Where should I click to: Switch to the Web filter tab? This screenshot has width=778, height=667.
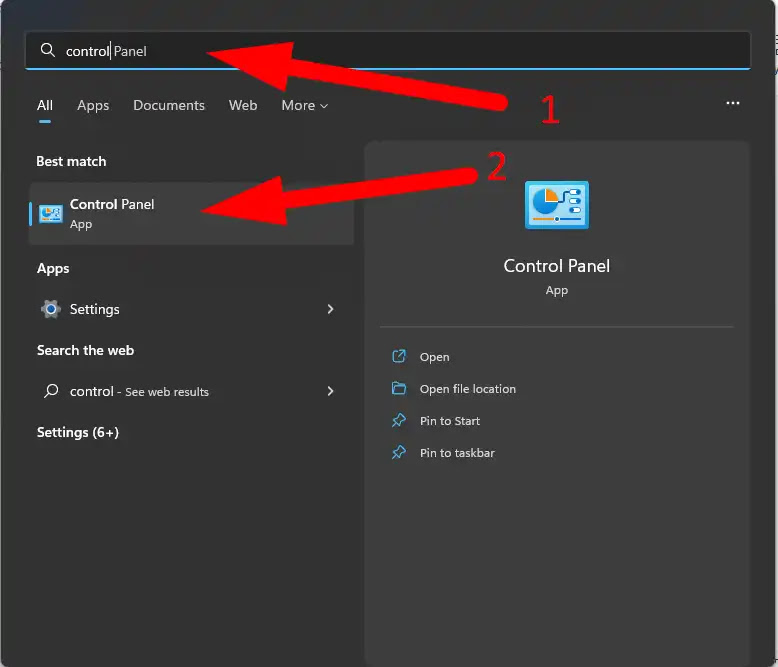pos(243,105)
